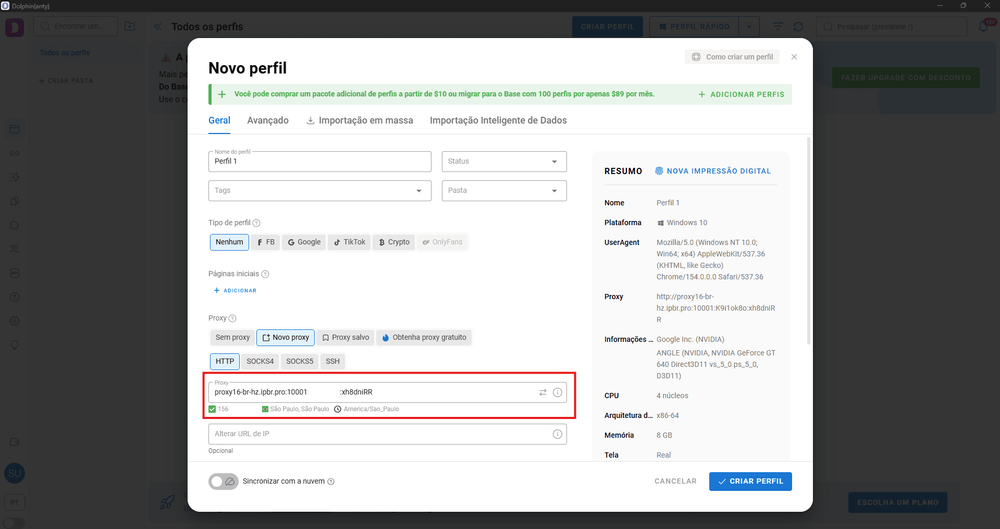Open the users icon in the sidebar
Image resolution: width=1000 pixels, height=529 pixels.
(x=15, y=250)
